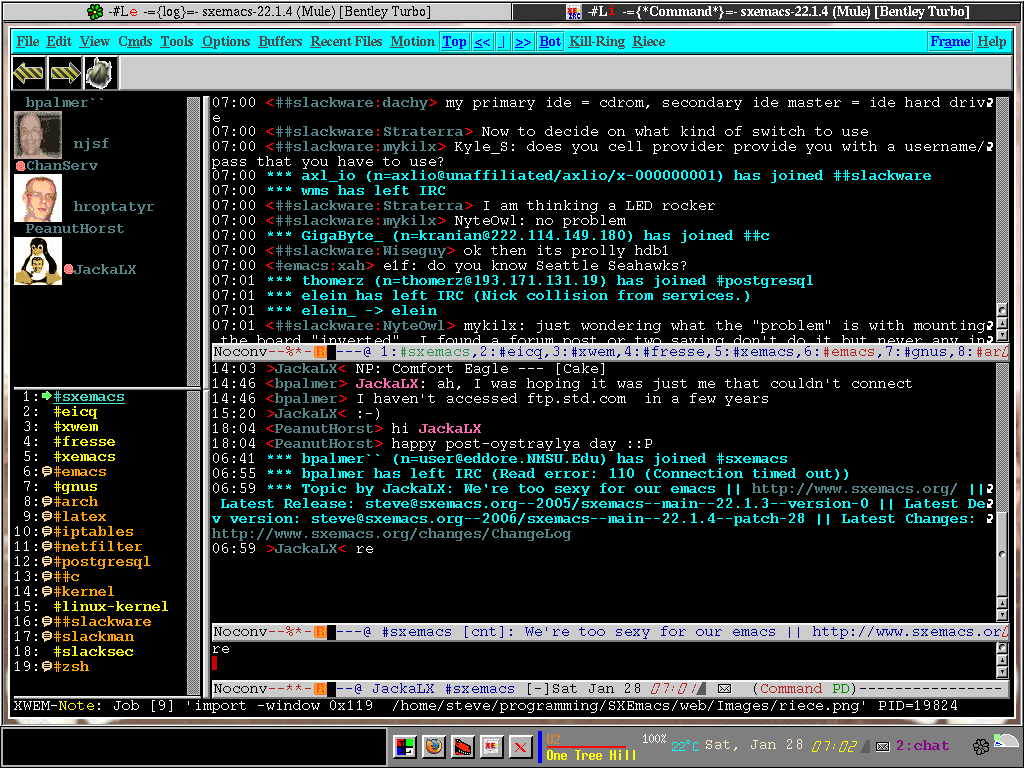Click the Frame button
Viewport: 1024px width, 768px height.
pyautogui.click(x=950, y=42)
